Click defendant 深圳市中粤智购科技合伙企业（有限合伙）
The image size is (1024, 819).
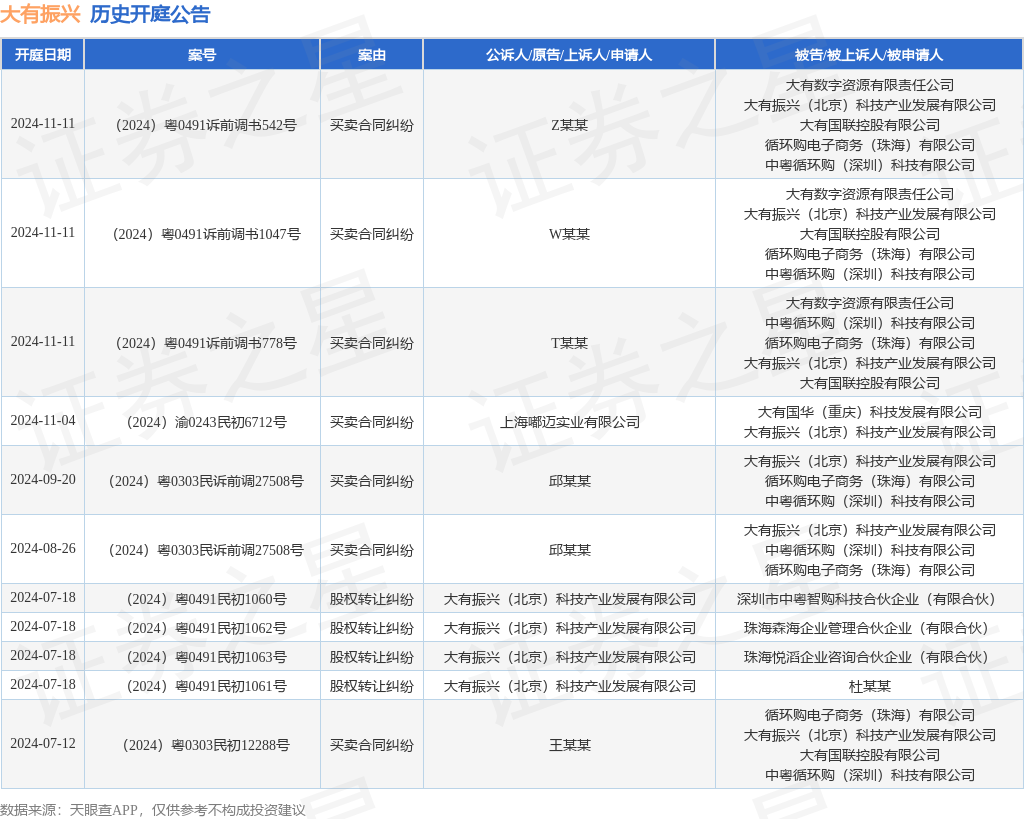[x=869, y=599]
